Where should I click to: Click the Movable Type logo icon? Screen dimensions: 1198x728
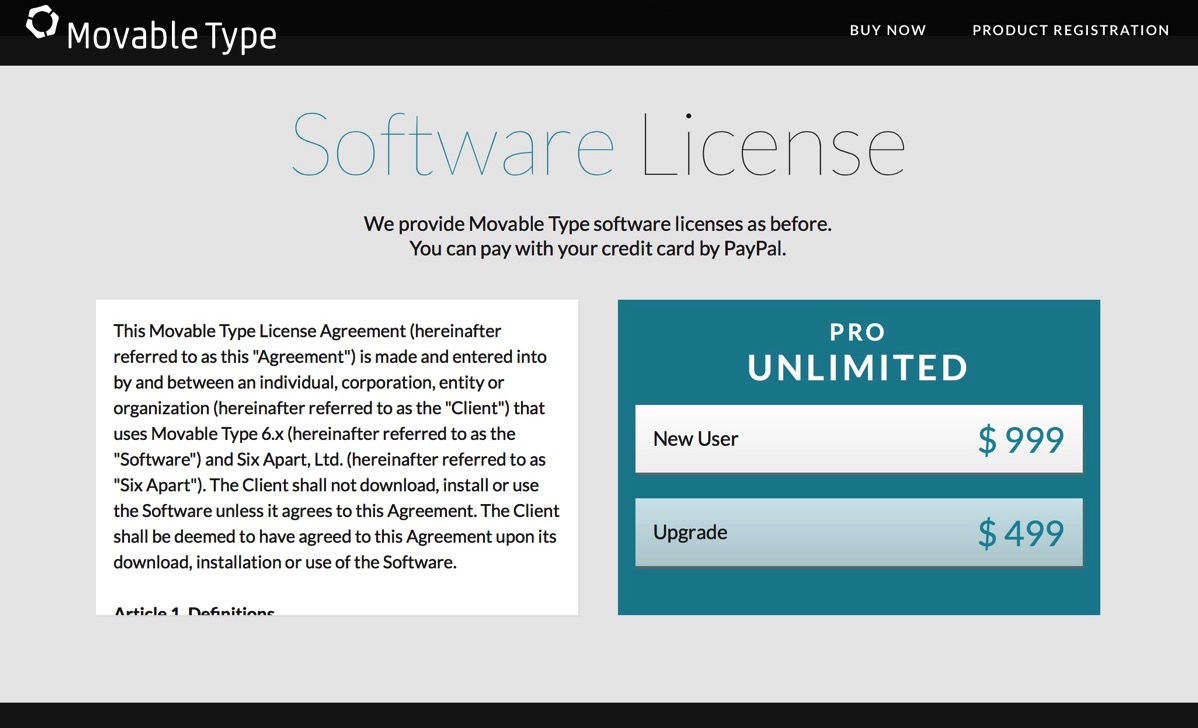point(41,22)
